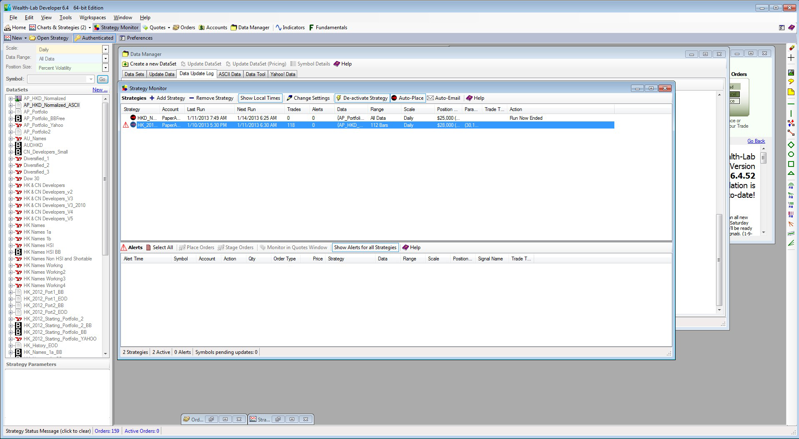Viewport: 799px width, 439px height.
Task: Toggle Show Local Times
Action: coord(260,98)
